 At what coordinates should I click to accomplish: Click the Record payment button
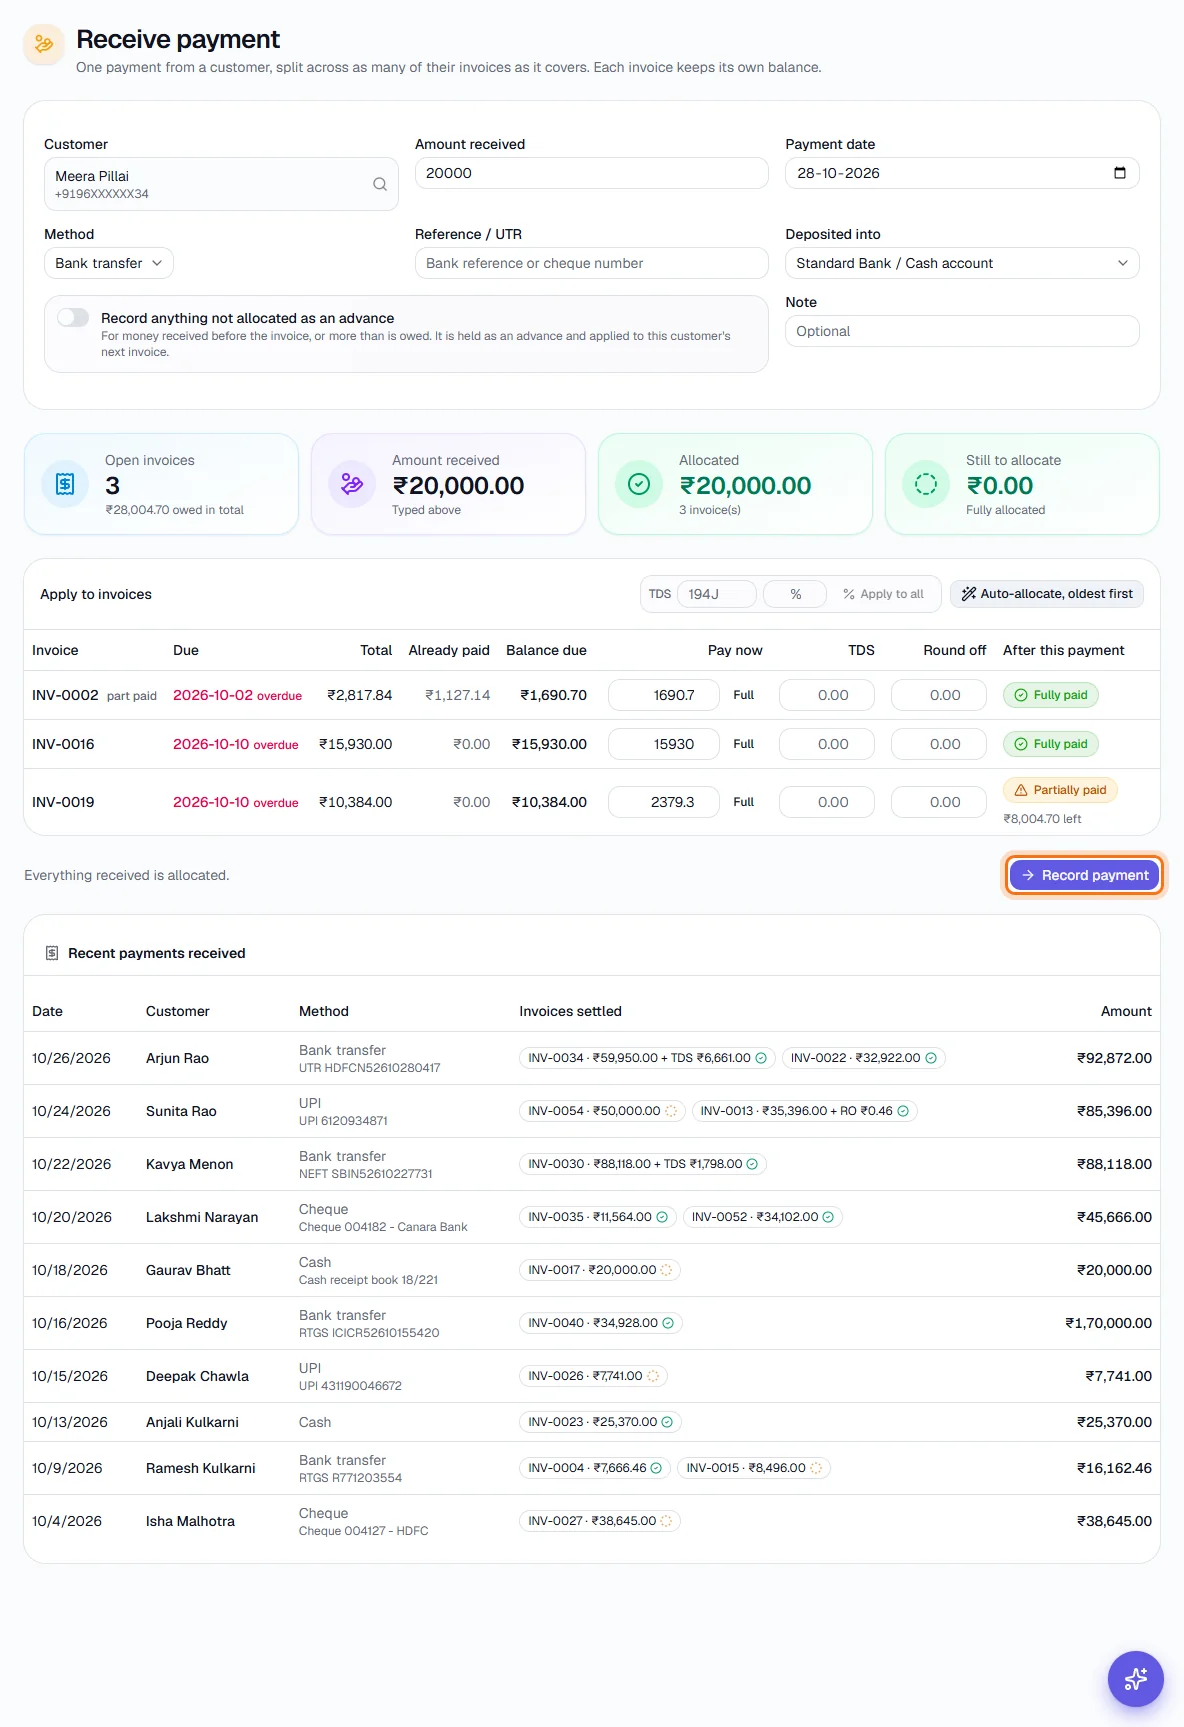coord(1085,875)
